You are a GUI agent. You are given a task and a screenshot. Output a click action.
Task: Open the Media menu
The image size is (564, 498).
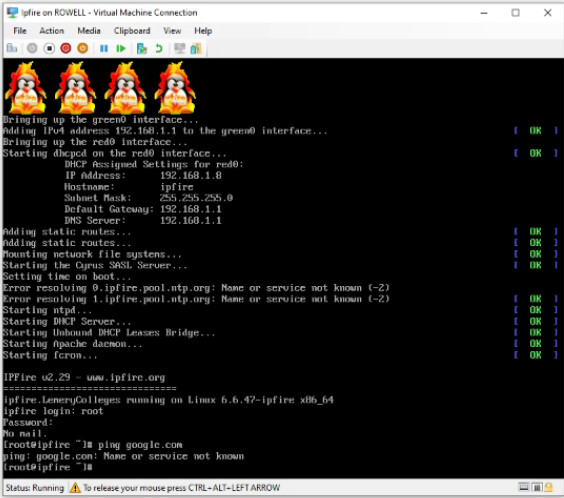pyautogui.click(x=89, y=31)
